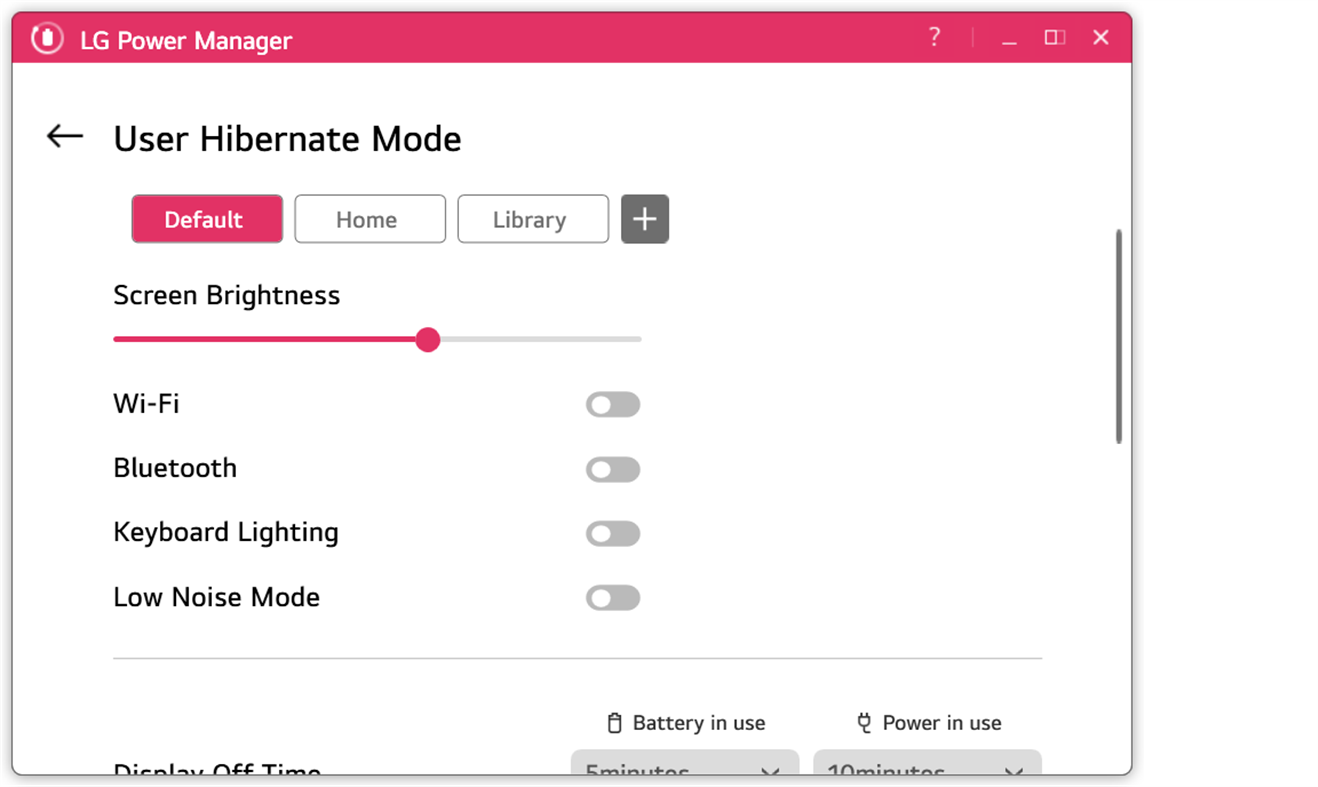
Task: Turn on Bluetooth switch
Action: point(613,469)
